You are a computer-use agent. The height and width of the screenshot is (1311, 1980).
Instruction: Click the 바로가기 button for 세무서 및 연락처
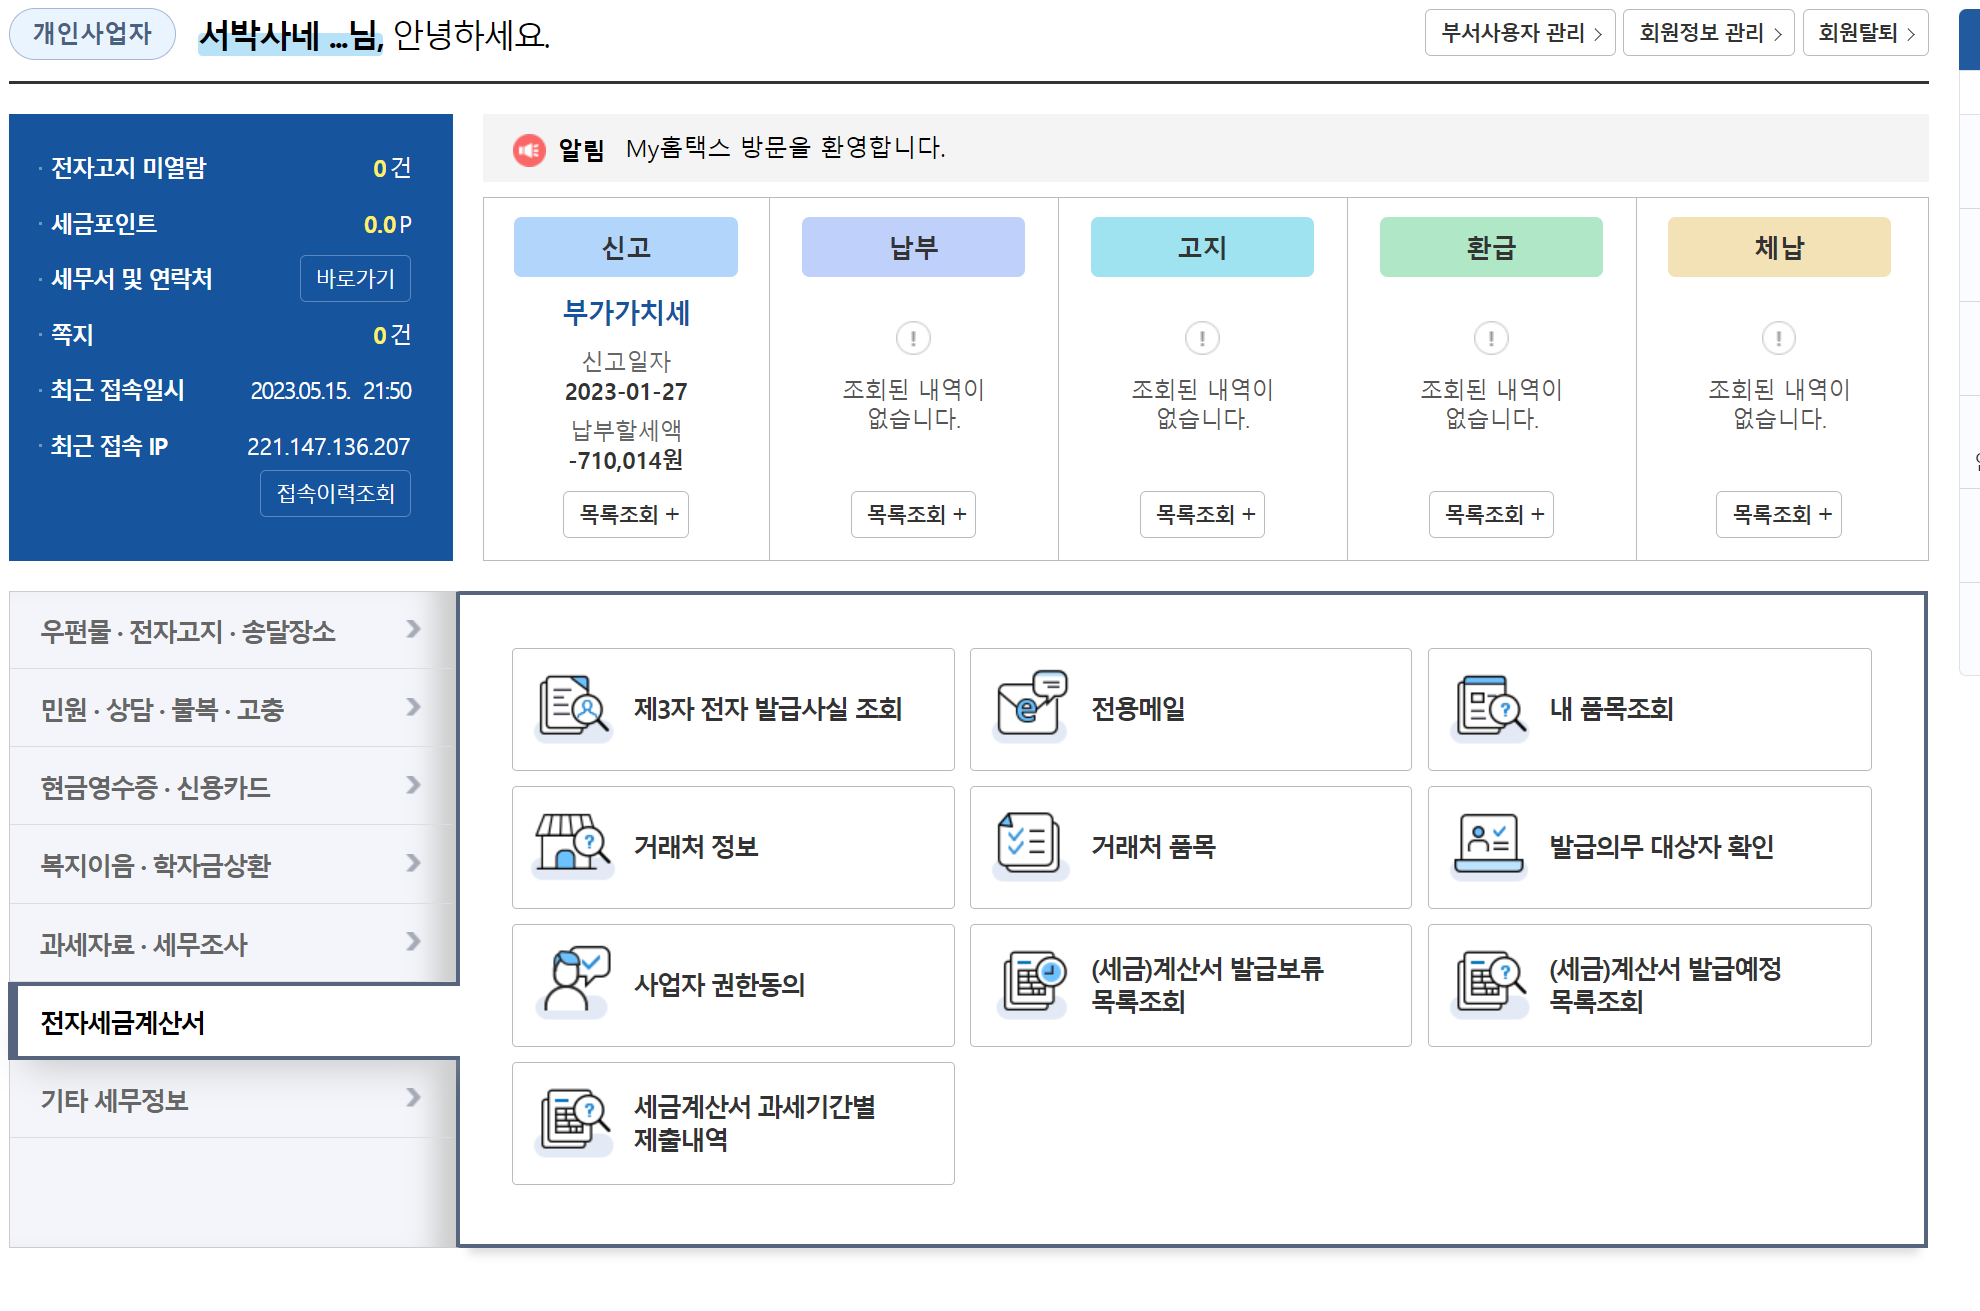click(x=355, y=278)
